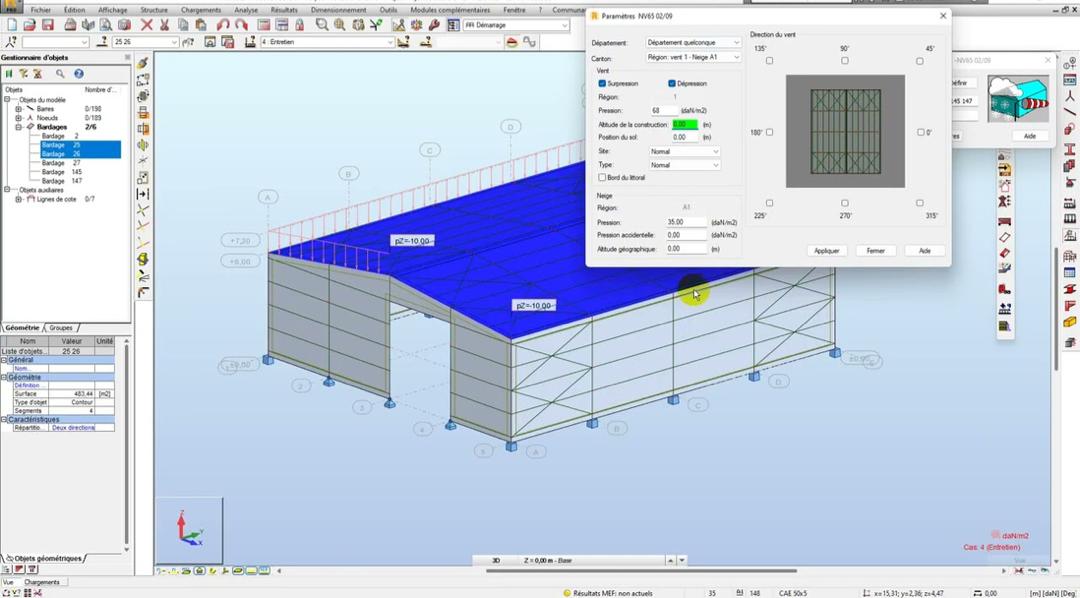Expand the Noeuds tree node
This screenshot has height=598, width=1080.
point(19,118)
